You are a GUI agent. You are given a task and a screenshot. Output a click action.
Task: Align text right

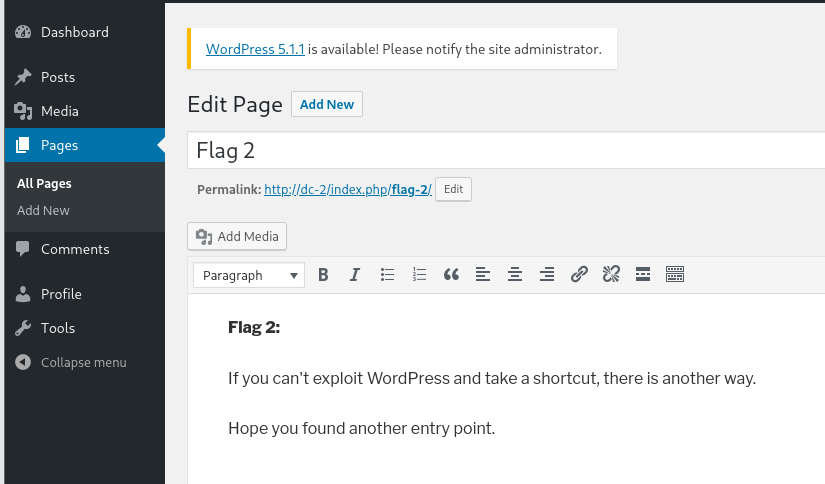tap(547, 275)
